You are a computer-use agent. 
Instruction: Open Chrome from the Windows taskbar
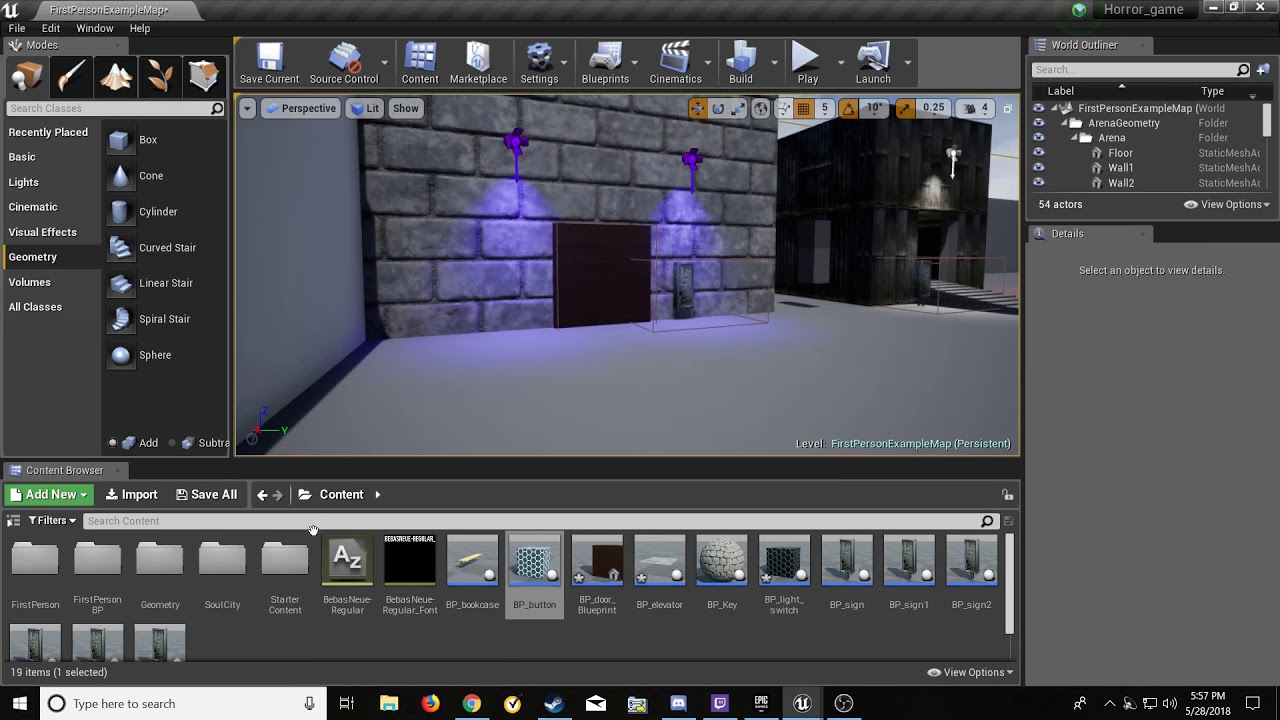pyautogui.click(x=471, y=703)
